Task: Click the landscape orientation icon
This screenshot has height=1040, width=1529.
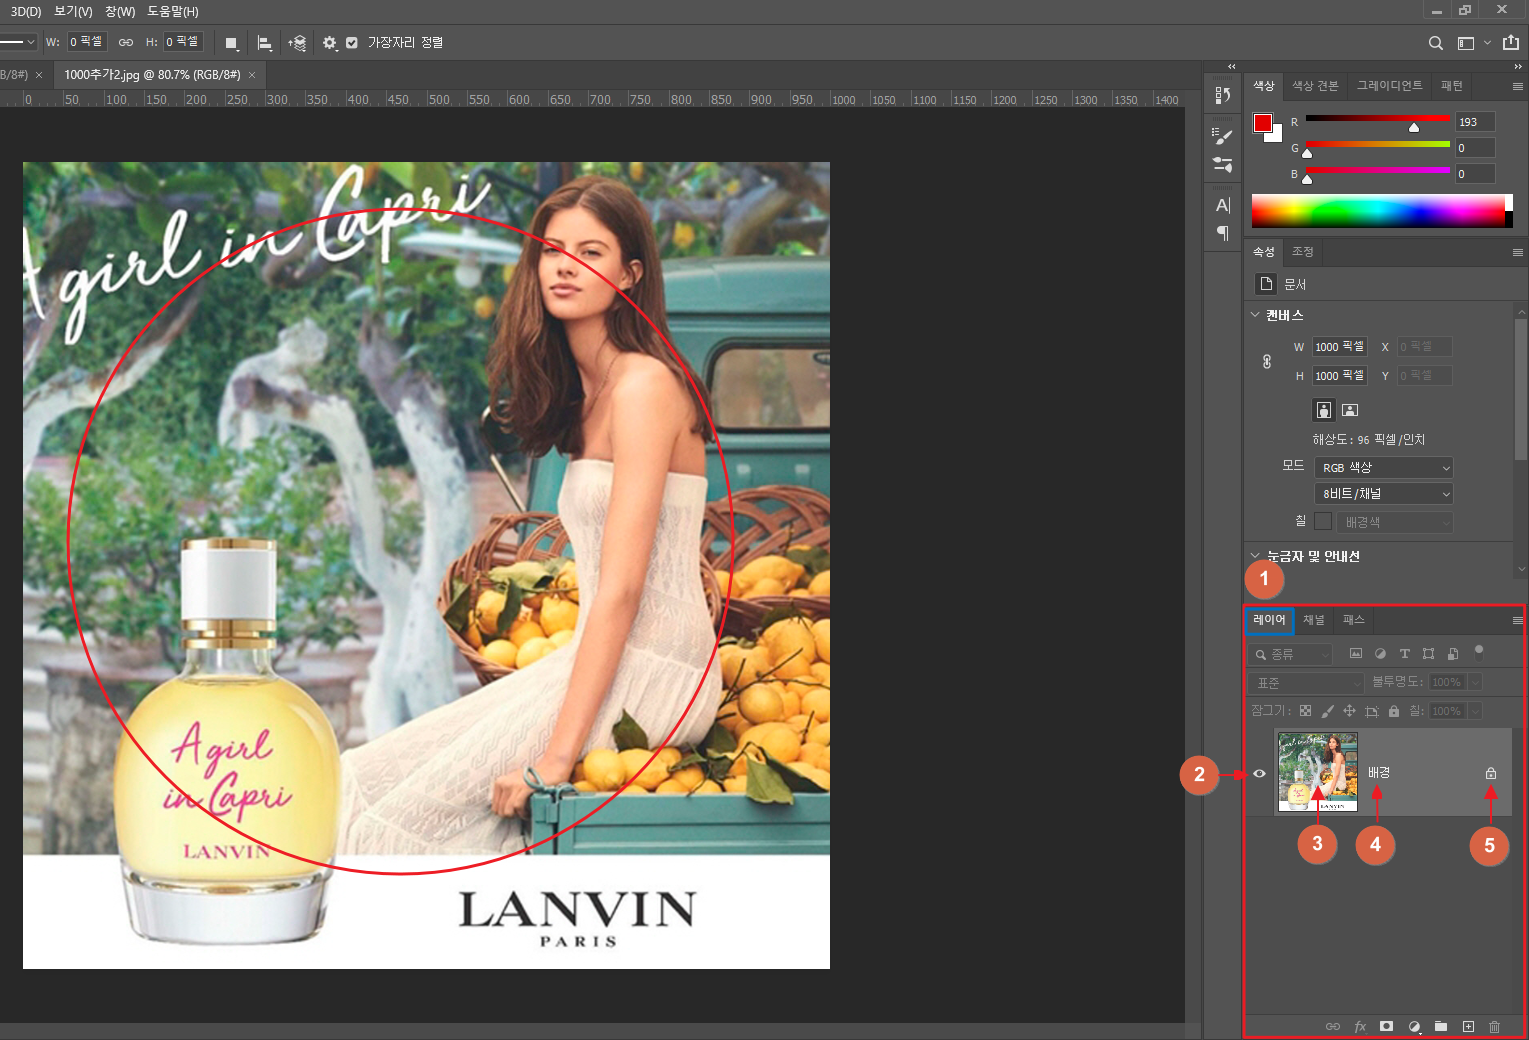Action: click(1350, 410)
